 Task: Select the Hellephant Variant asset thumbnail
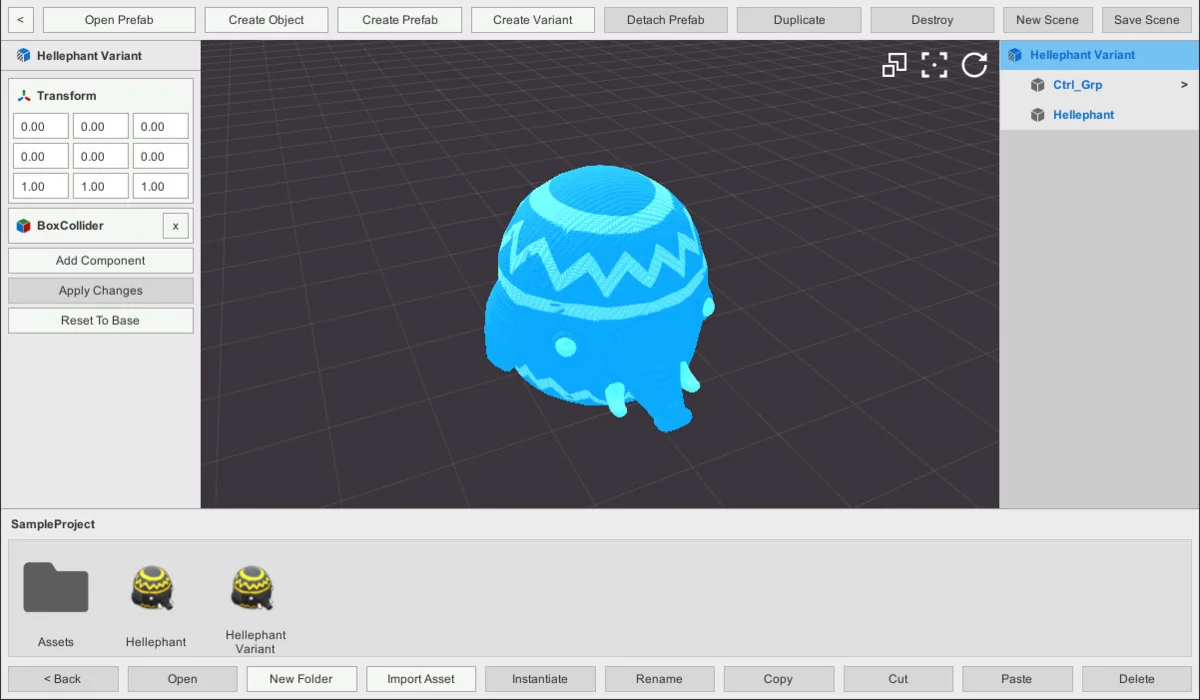click(252, 588)
